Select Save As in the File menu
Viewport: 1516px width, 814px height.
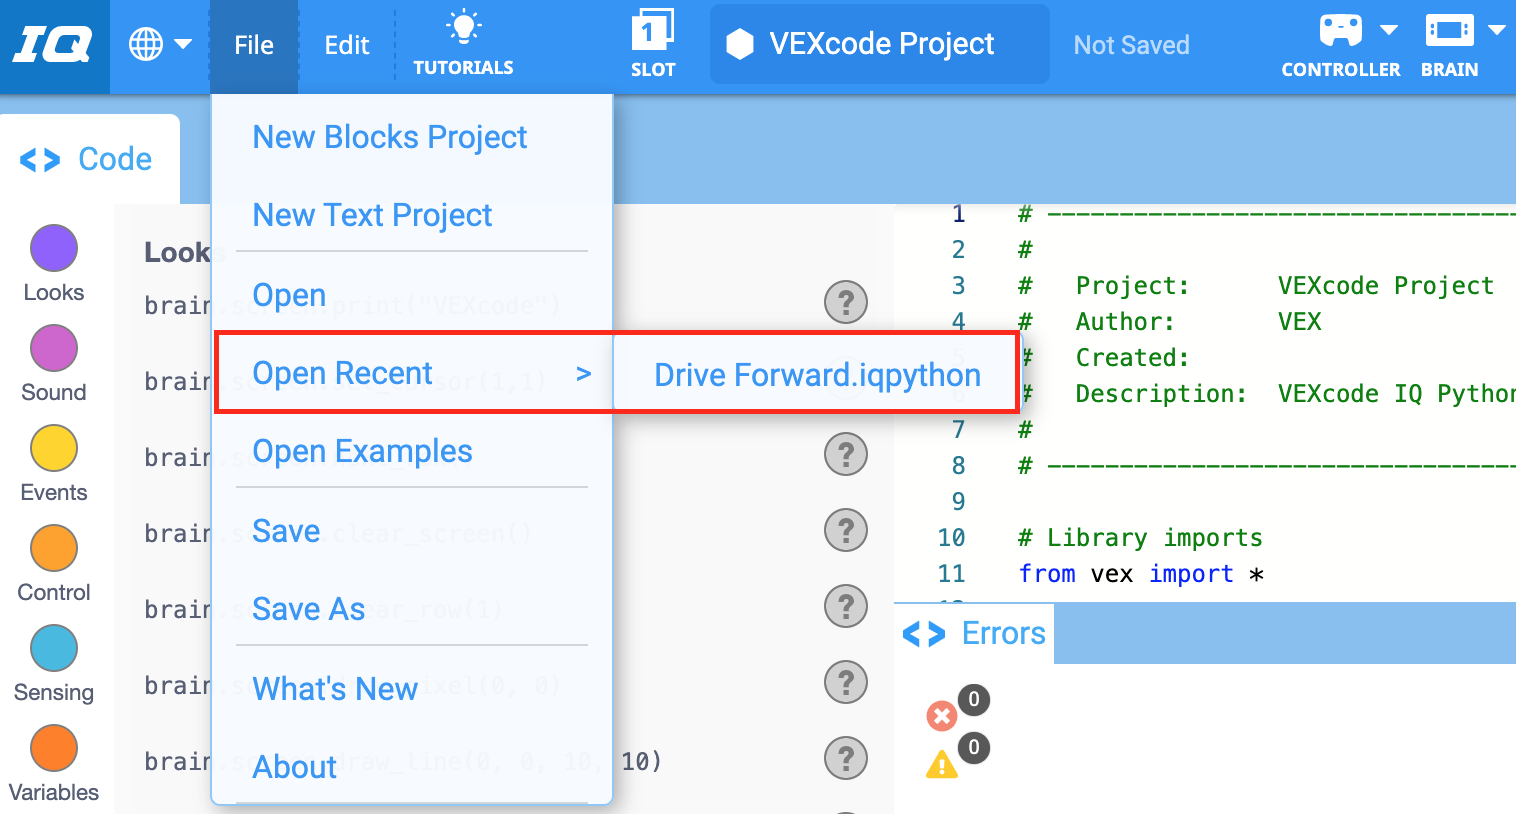pyautogui.click(x=309, y=609)
